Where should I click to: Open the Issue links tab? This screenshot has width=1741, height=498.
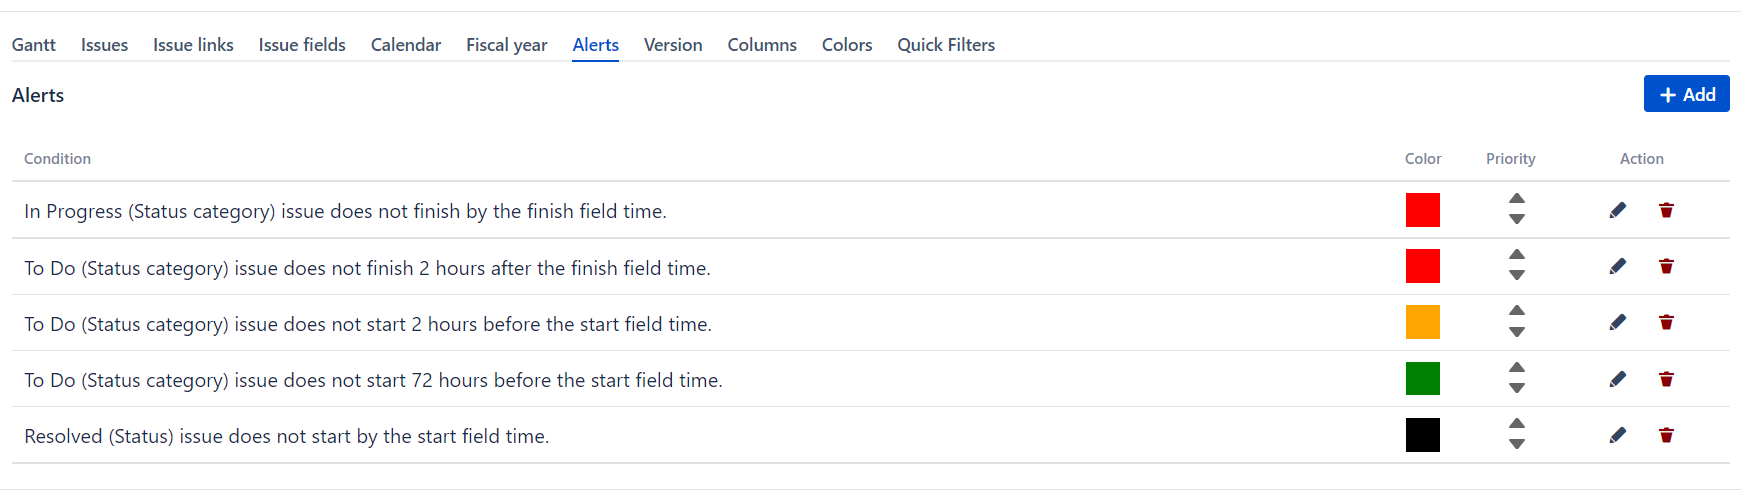click(x=193, y=45)
